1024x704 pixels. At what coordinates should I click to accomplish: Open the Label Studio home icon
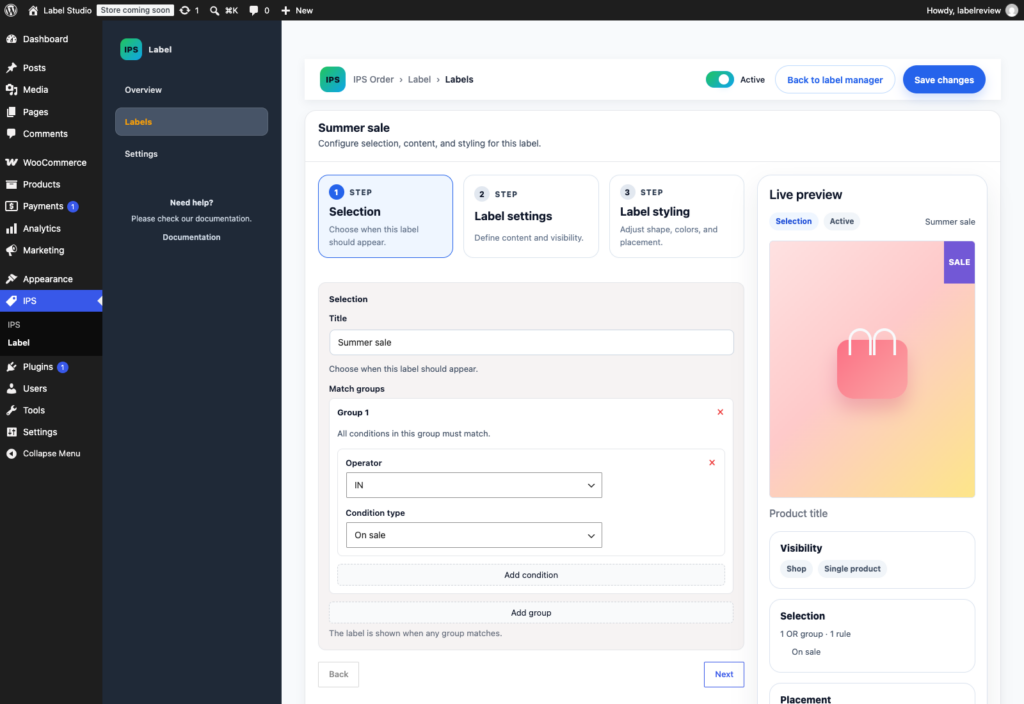pyautogui.click(x=33, y=10)
